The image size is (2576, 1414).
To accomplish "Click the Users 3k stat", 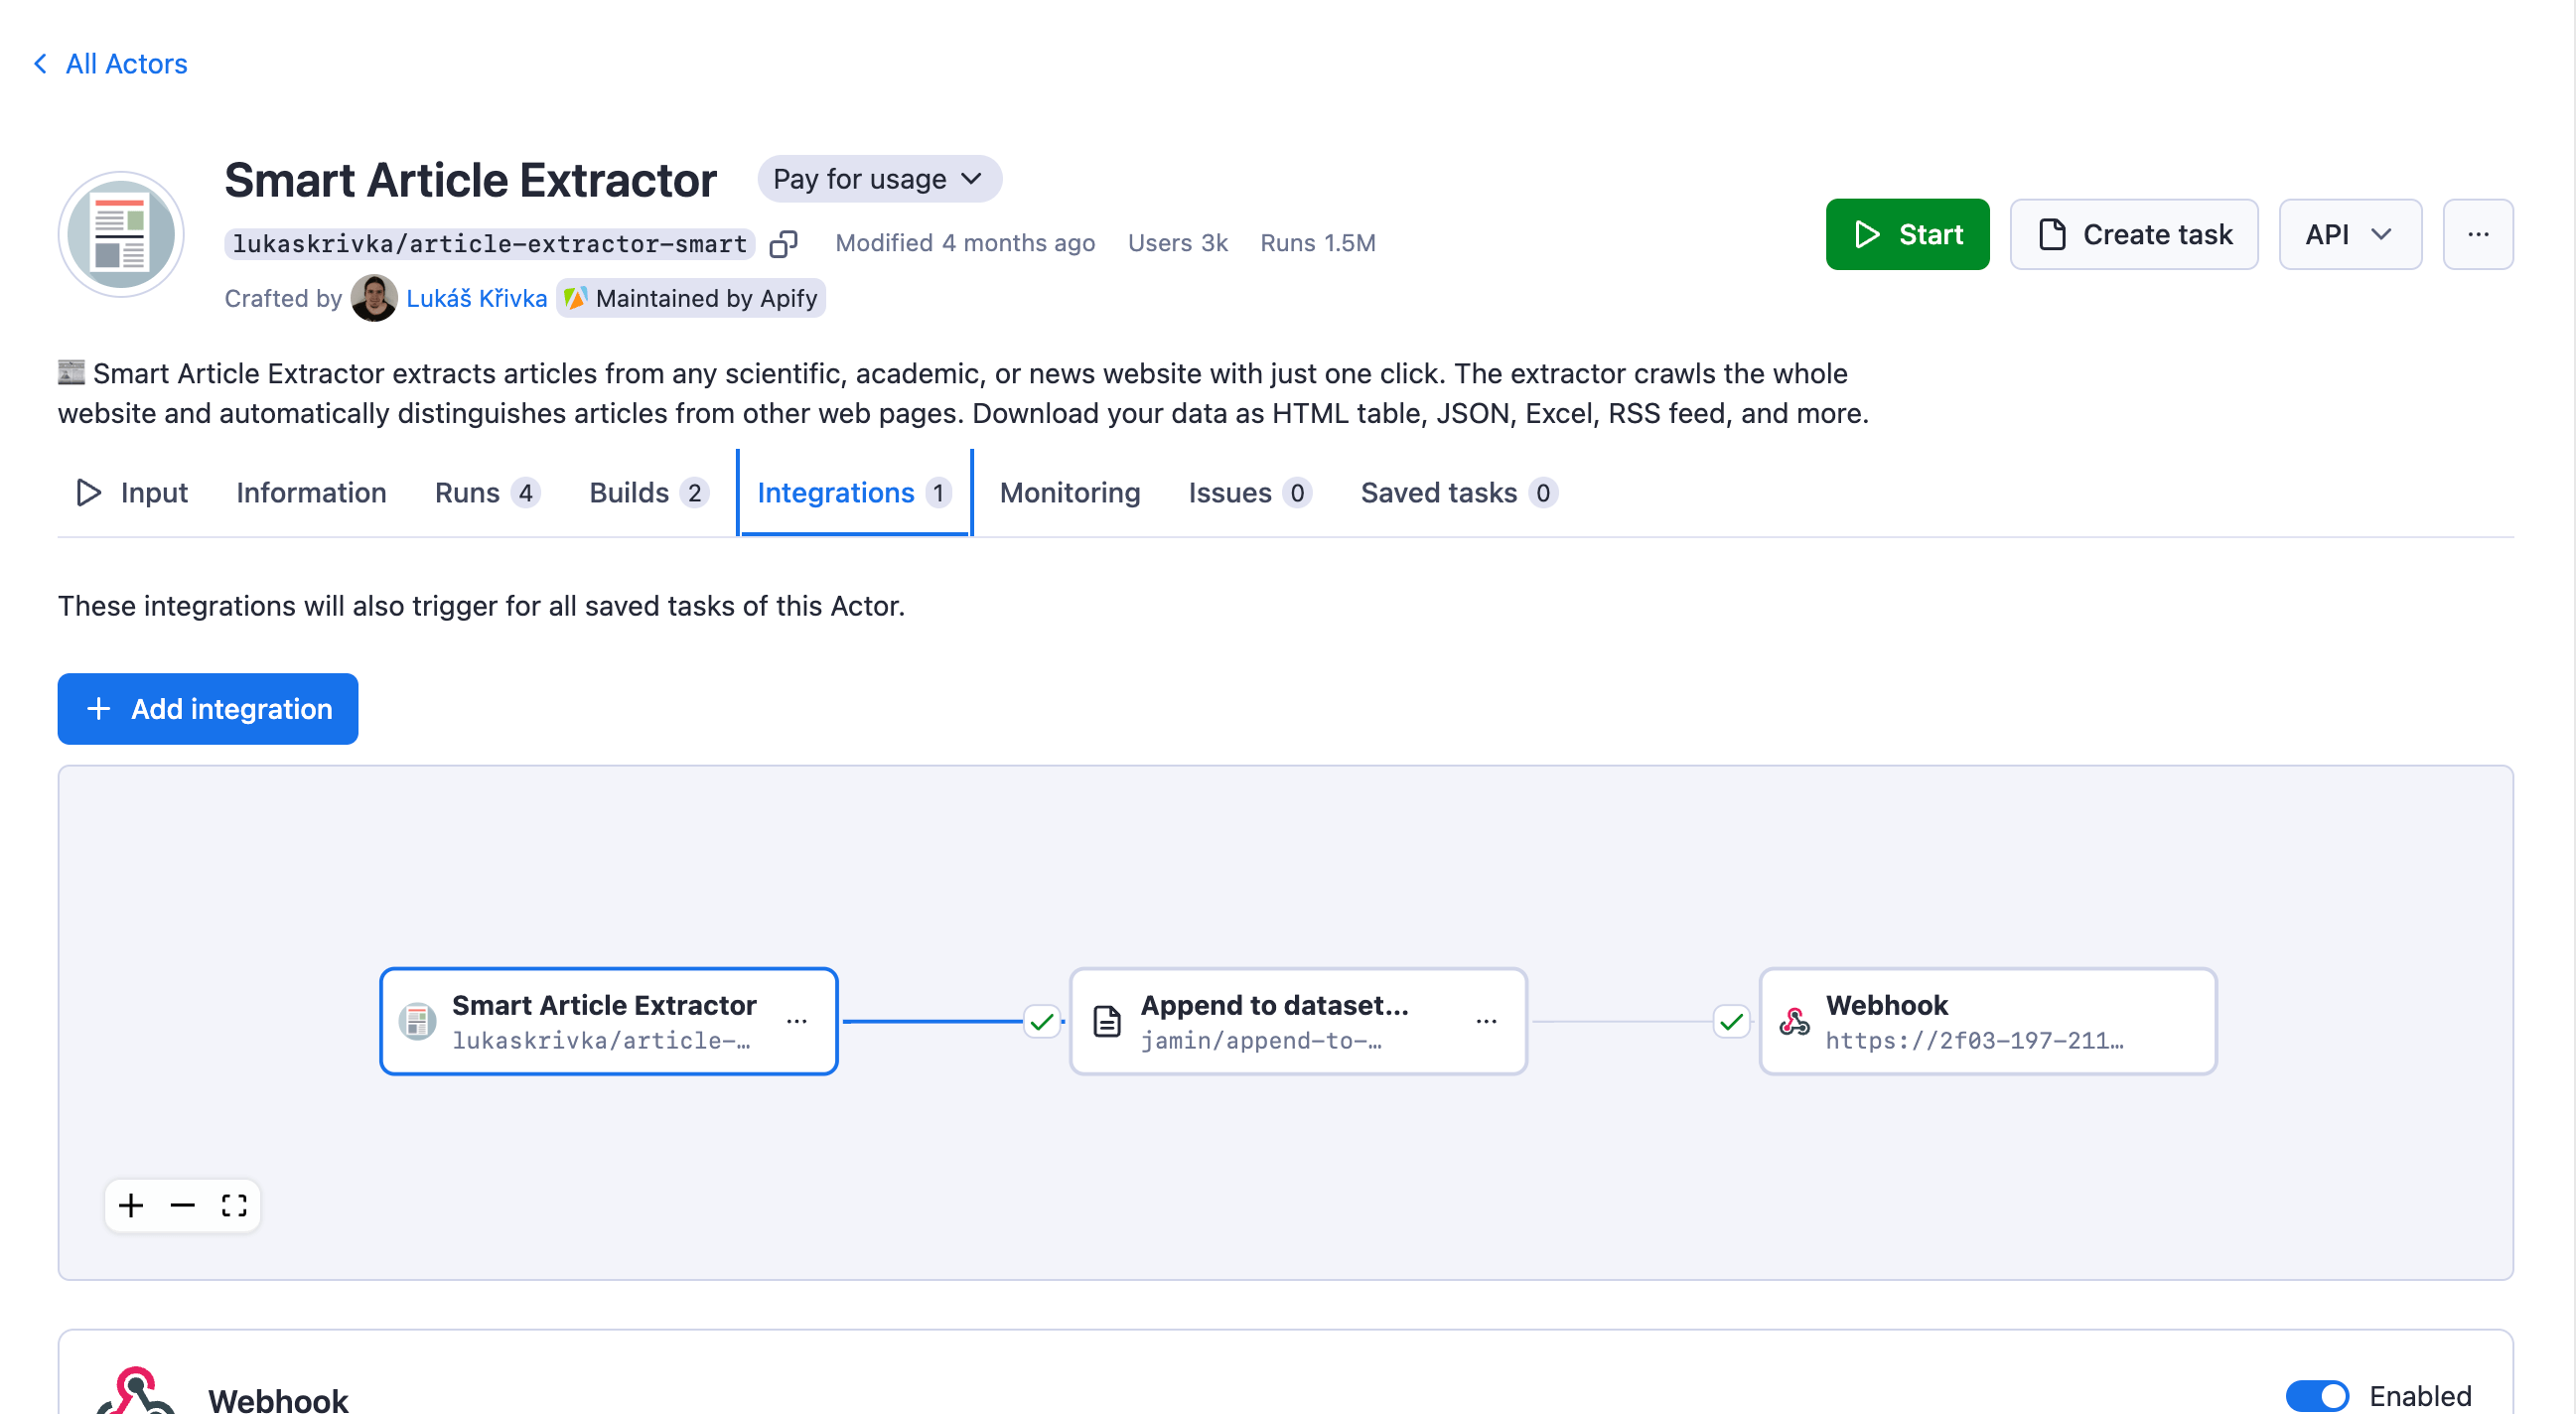I will click(x=1177, y=243).
